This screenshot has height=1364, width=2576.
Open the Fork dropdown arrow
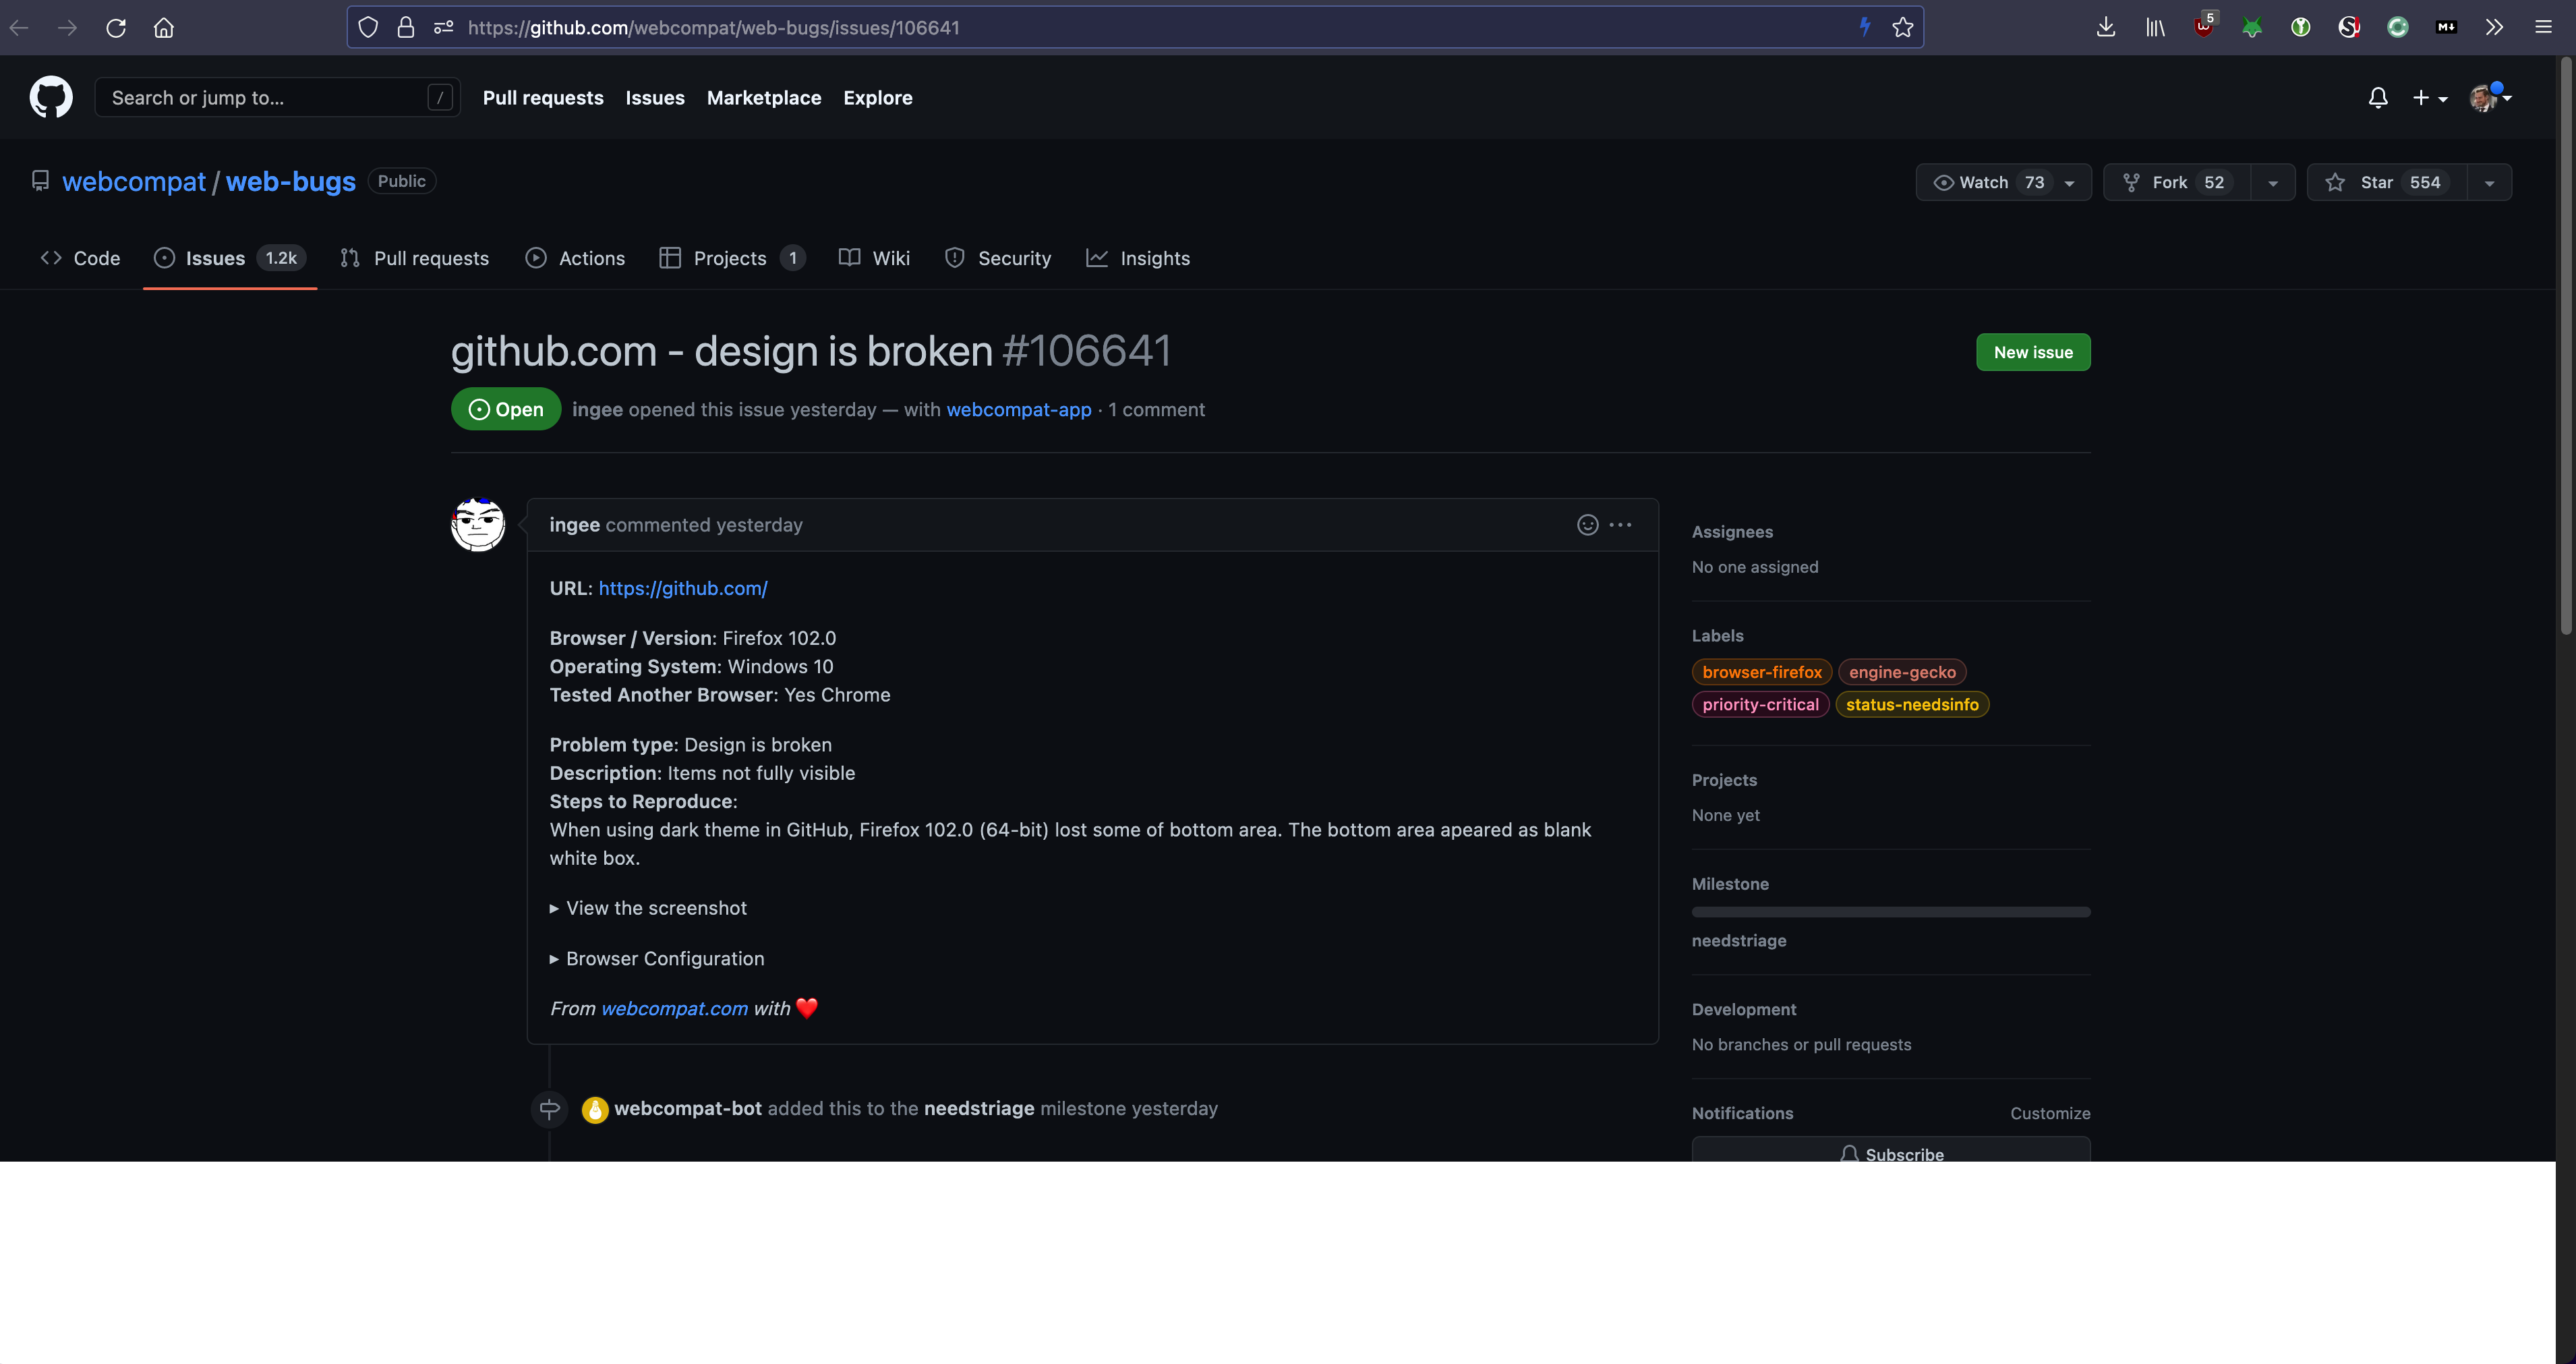2272,182
